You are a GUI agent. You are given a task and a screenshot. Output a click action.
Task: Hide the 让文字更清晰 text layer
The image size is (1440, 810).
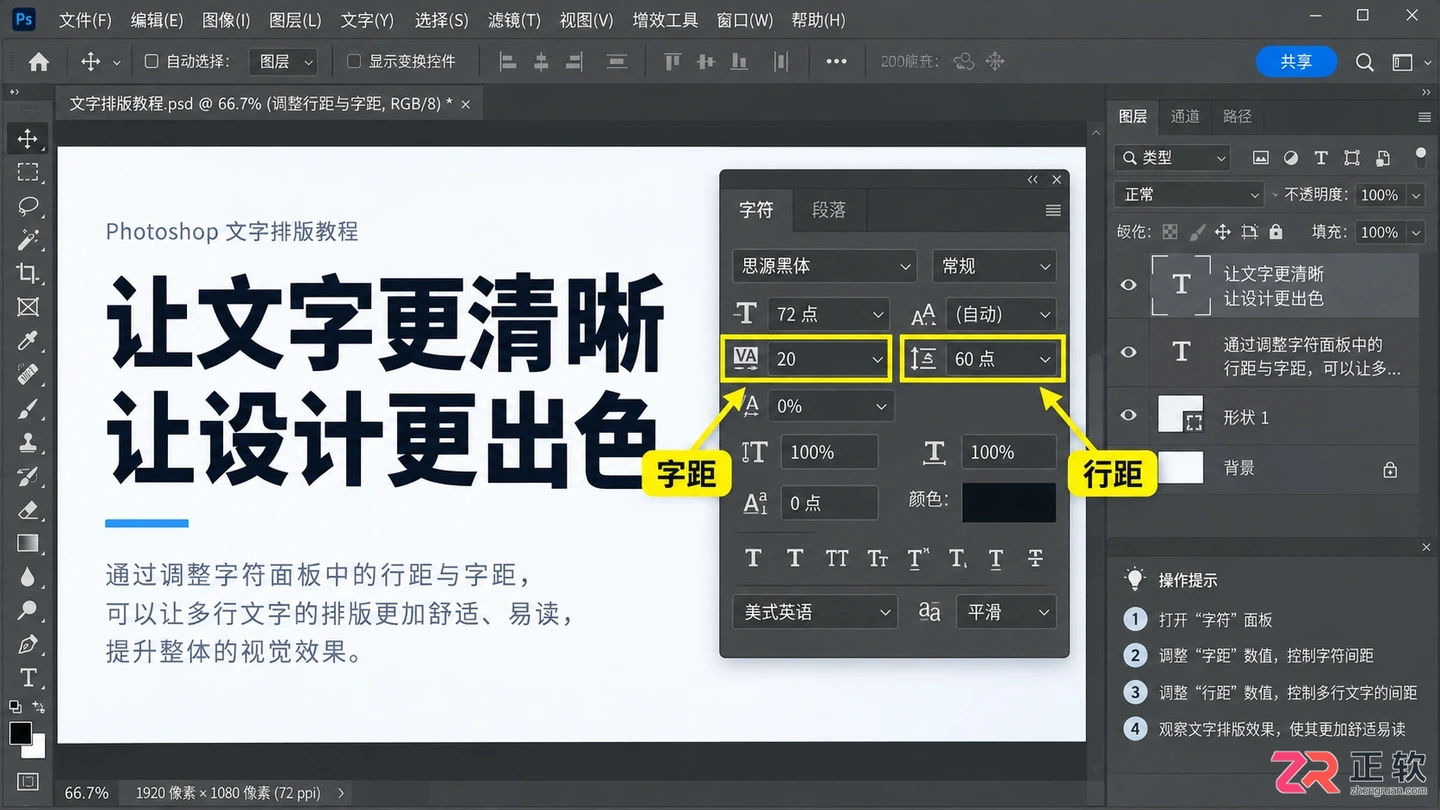coord(1129,285)
